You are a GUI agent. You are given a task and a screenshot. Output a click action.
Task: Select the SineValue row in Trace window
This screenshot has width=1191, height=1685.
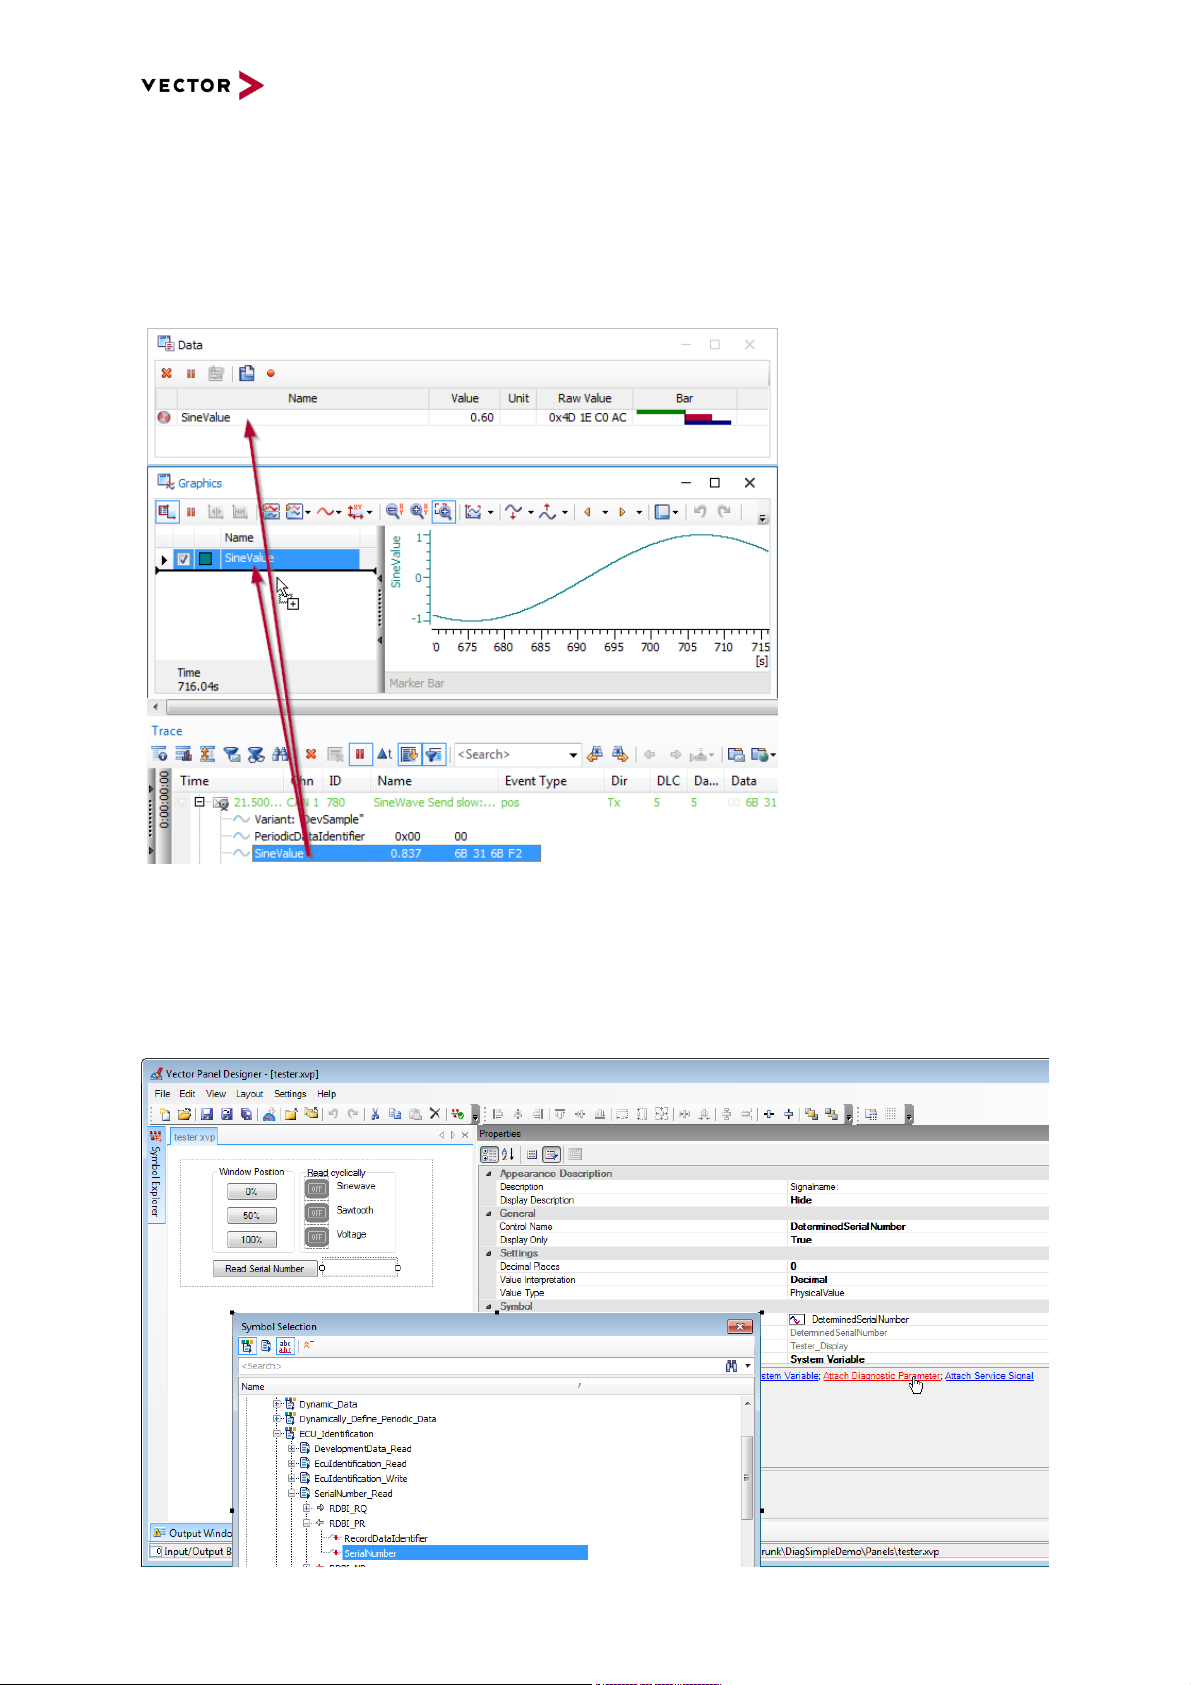pos(396,854)
